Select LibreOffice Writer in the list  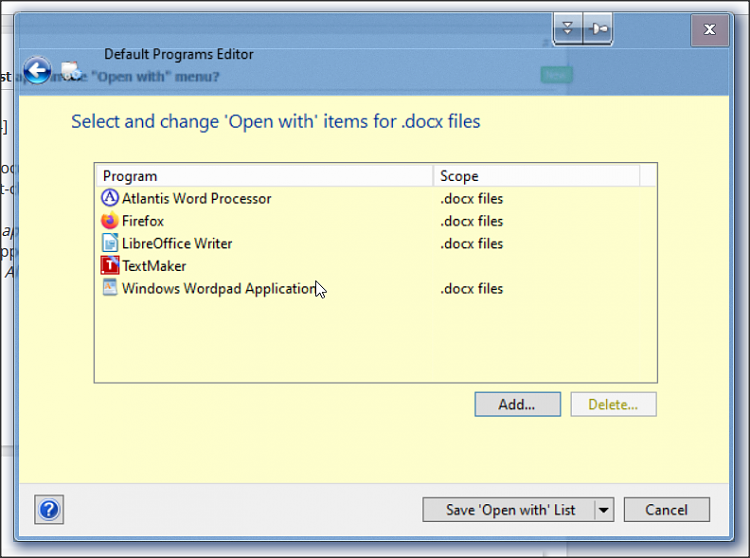pyautogui.click(x=375, y=243)
